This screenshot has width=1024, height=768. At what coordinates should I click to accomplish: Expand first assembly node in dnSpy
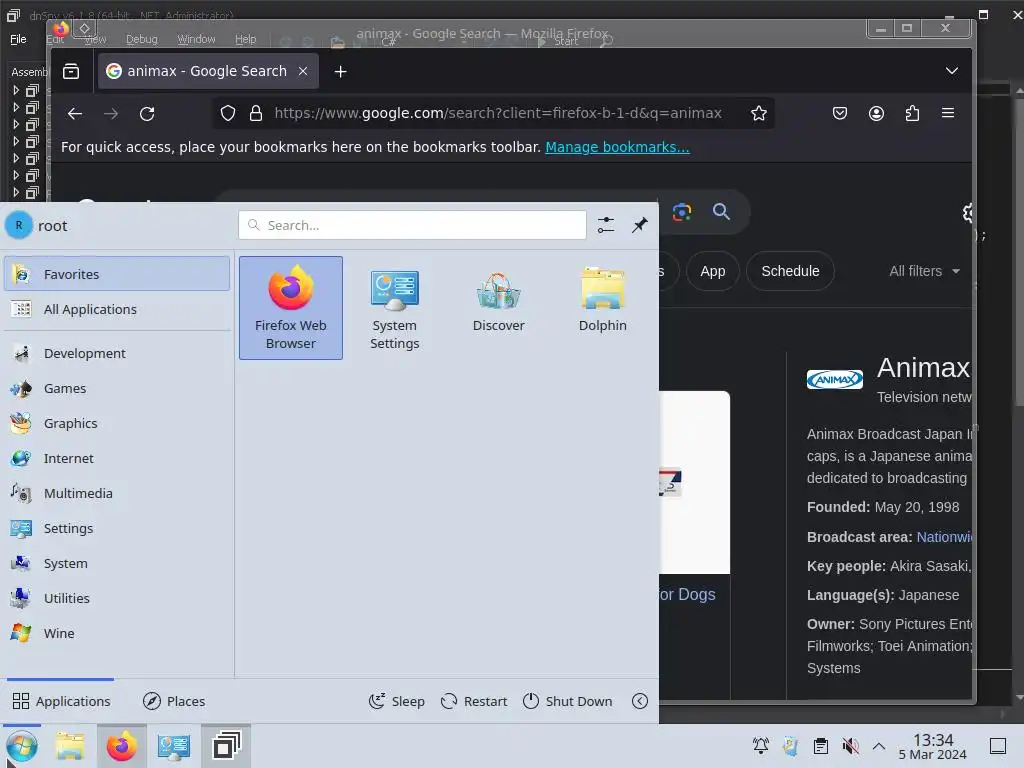click(16, 90)
